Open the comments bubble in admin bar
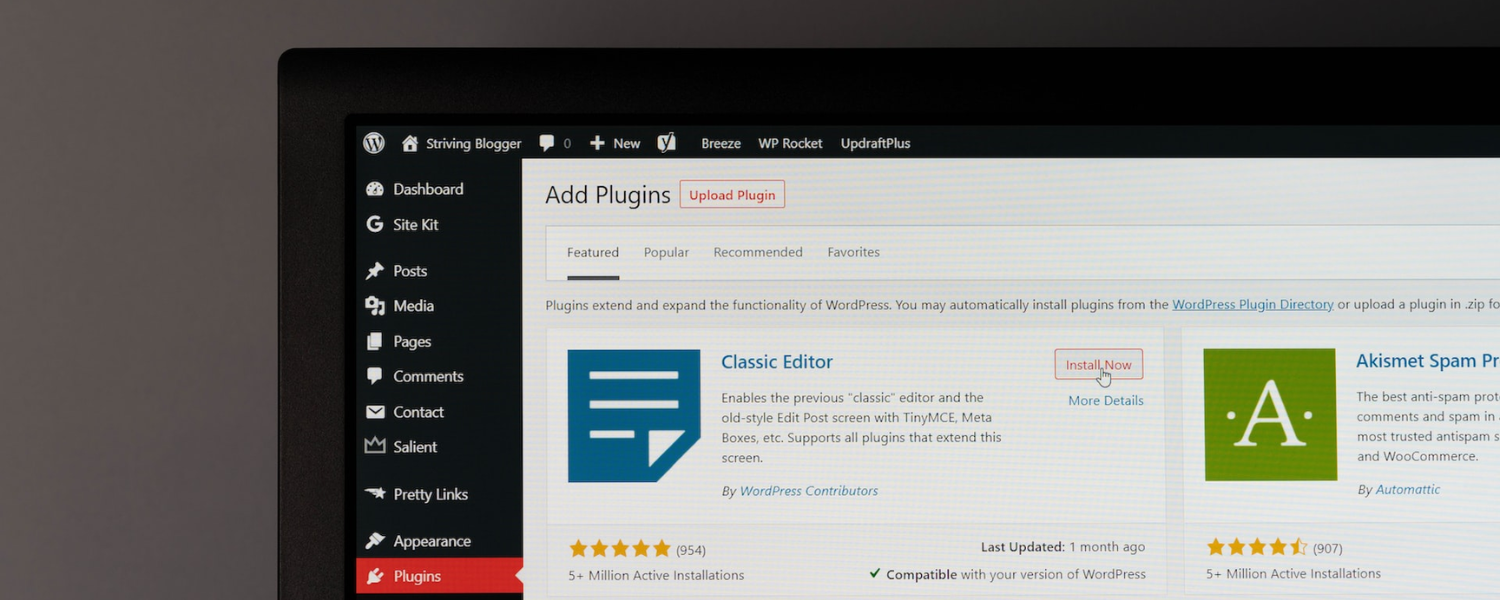This screenshot has height=600, width=1500. pyautogui.click(x=547, y=143)
